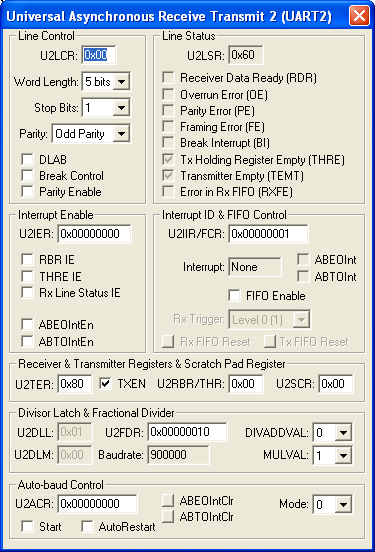Screen dimensions: 375x552
Task: Click the U2FDR register field
Action: tap(187, 432)
